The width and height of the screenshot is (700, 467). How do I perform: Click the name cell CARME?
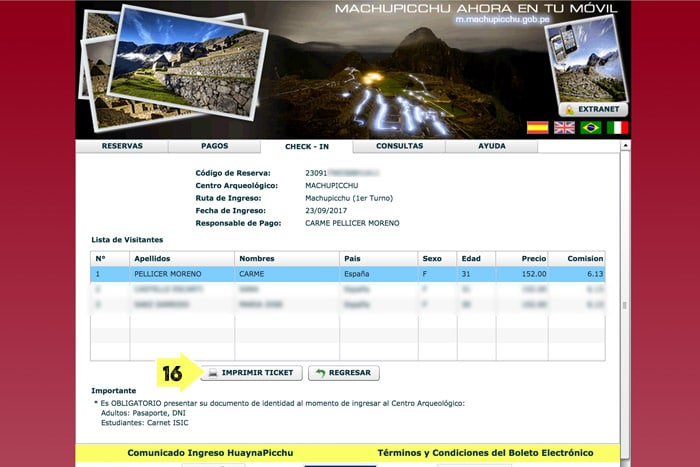click(287, 274)
